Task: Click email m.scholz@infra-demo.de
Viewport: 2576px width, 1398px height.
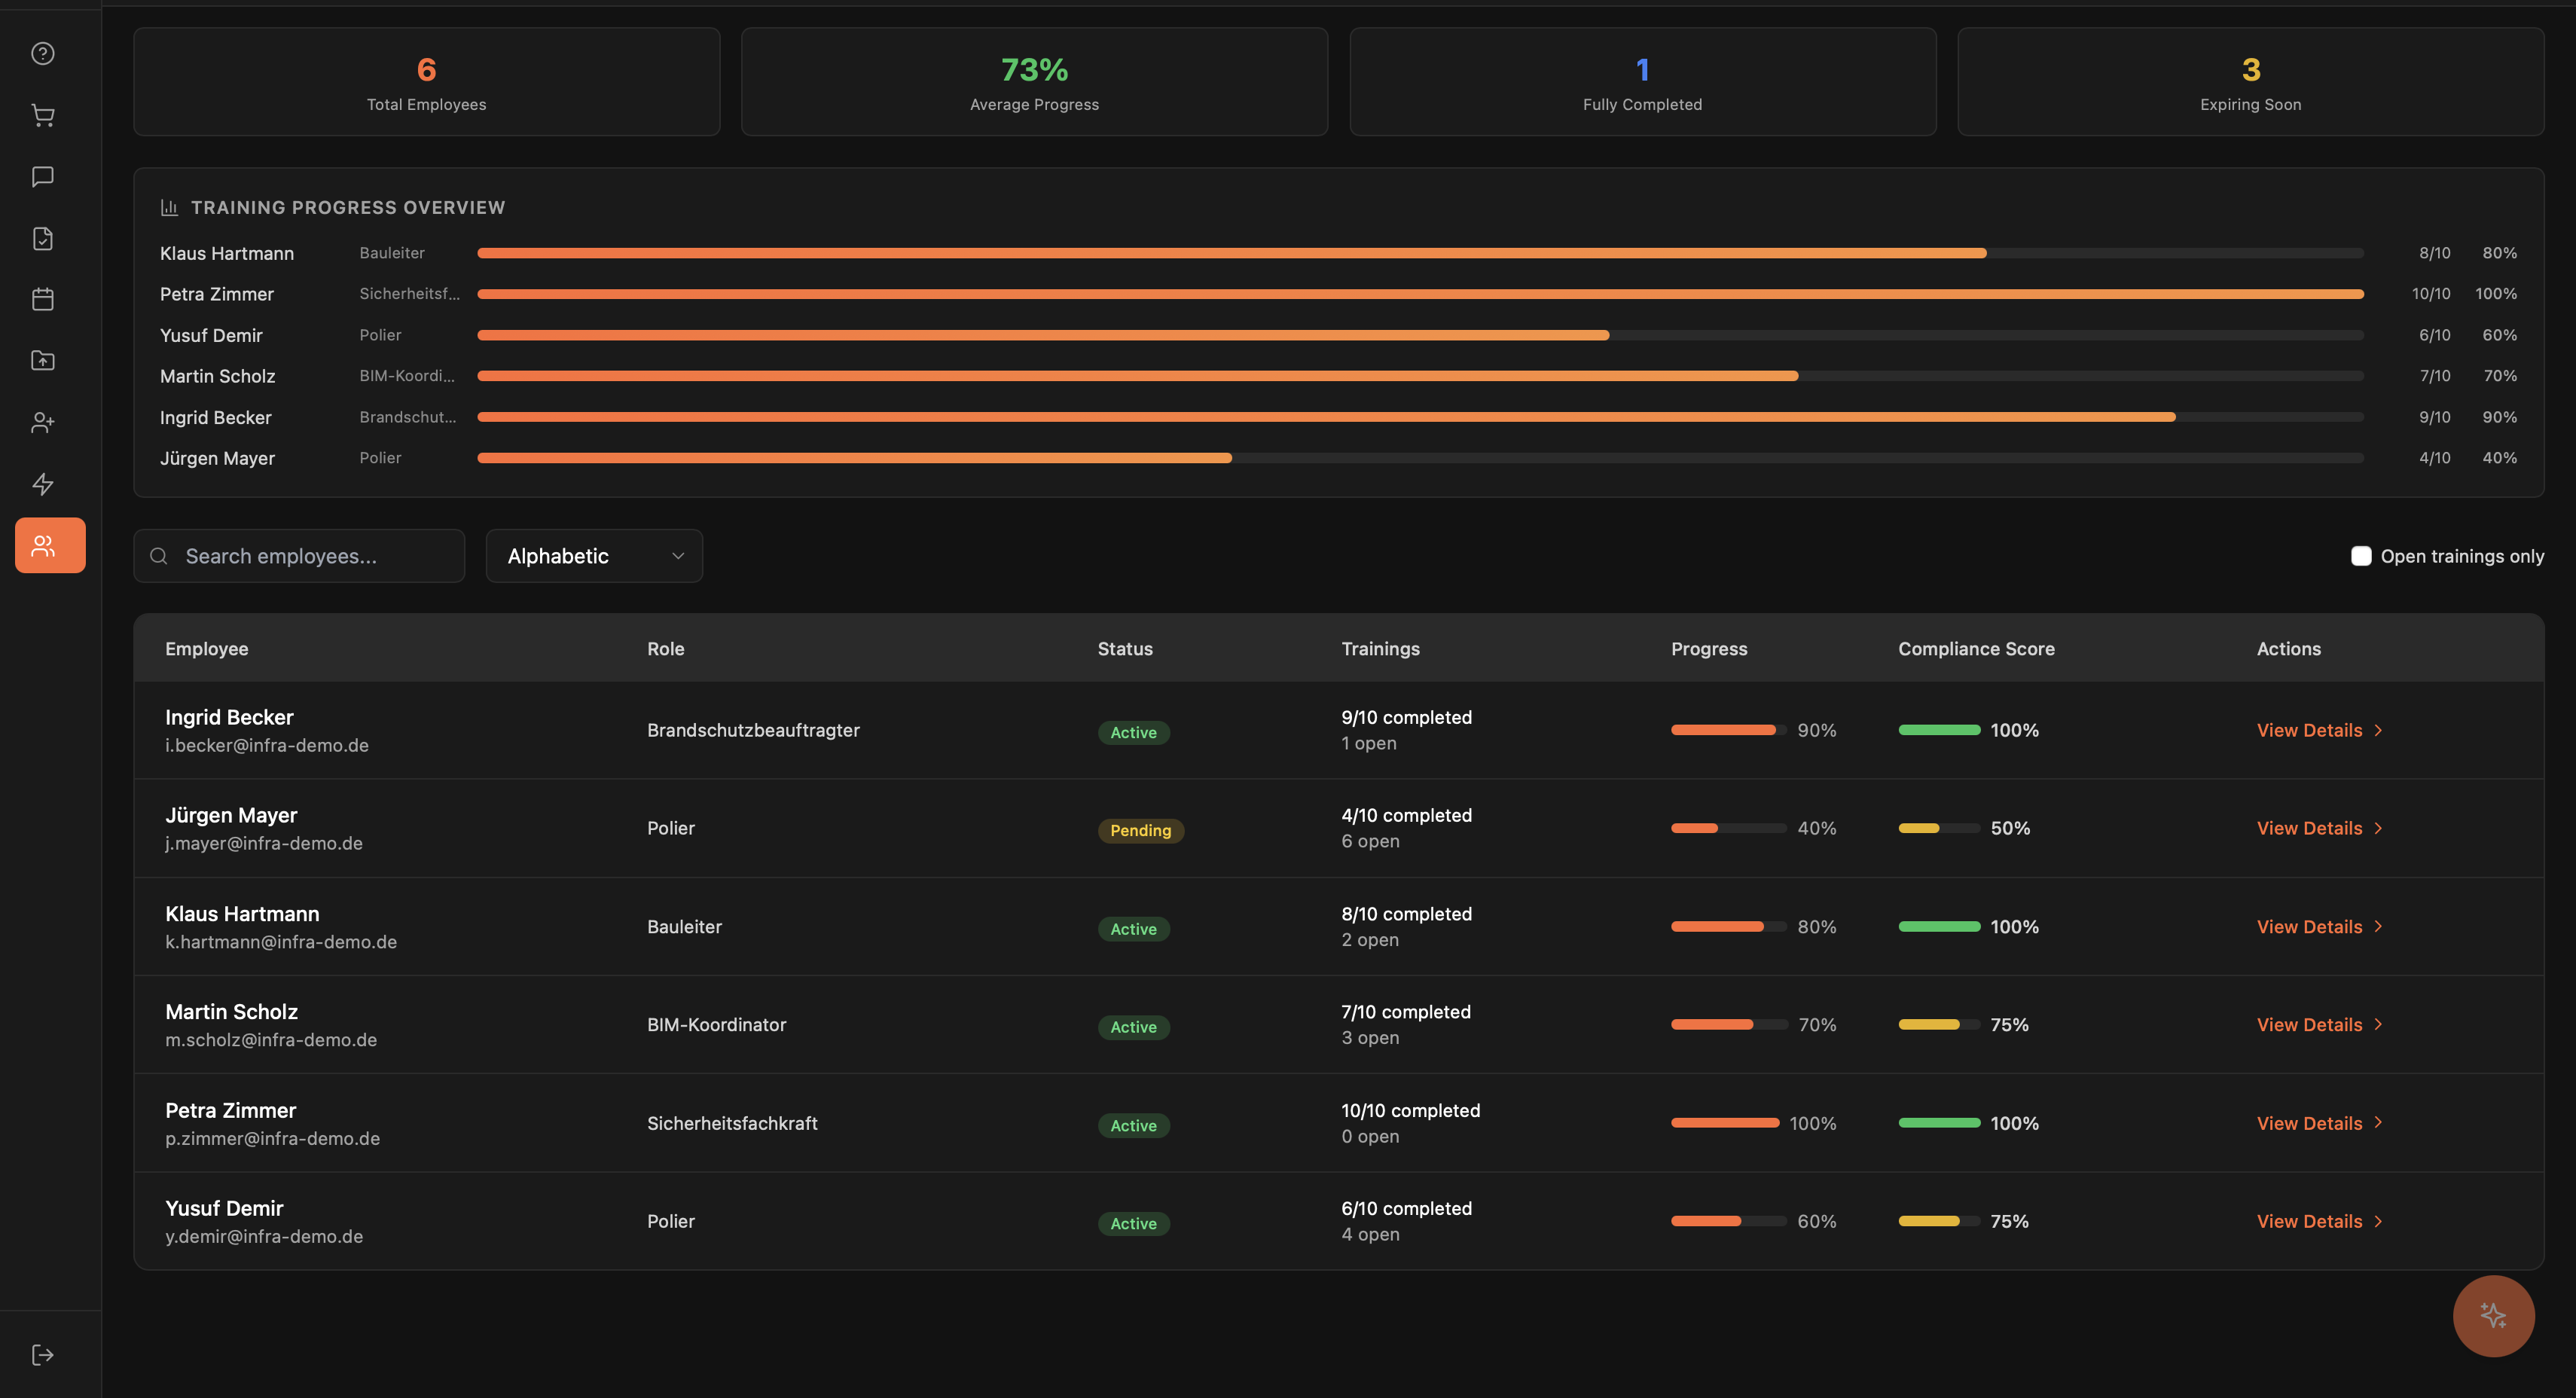Action: (x=271, y=1040)
